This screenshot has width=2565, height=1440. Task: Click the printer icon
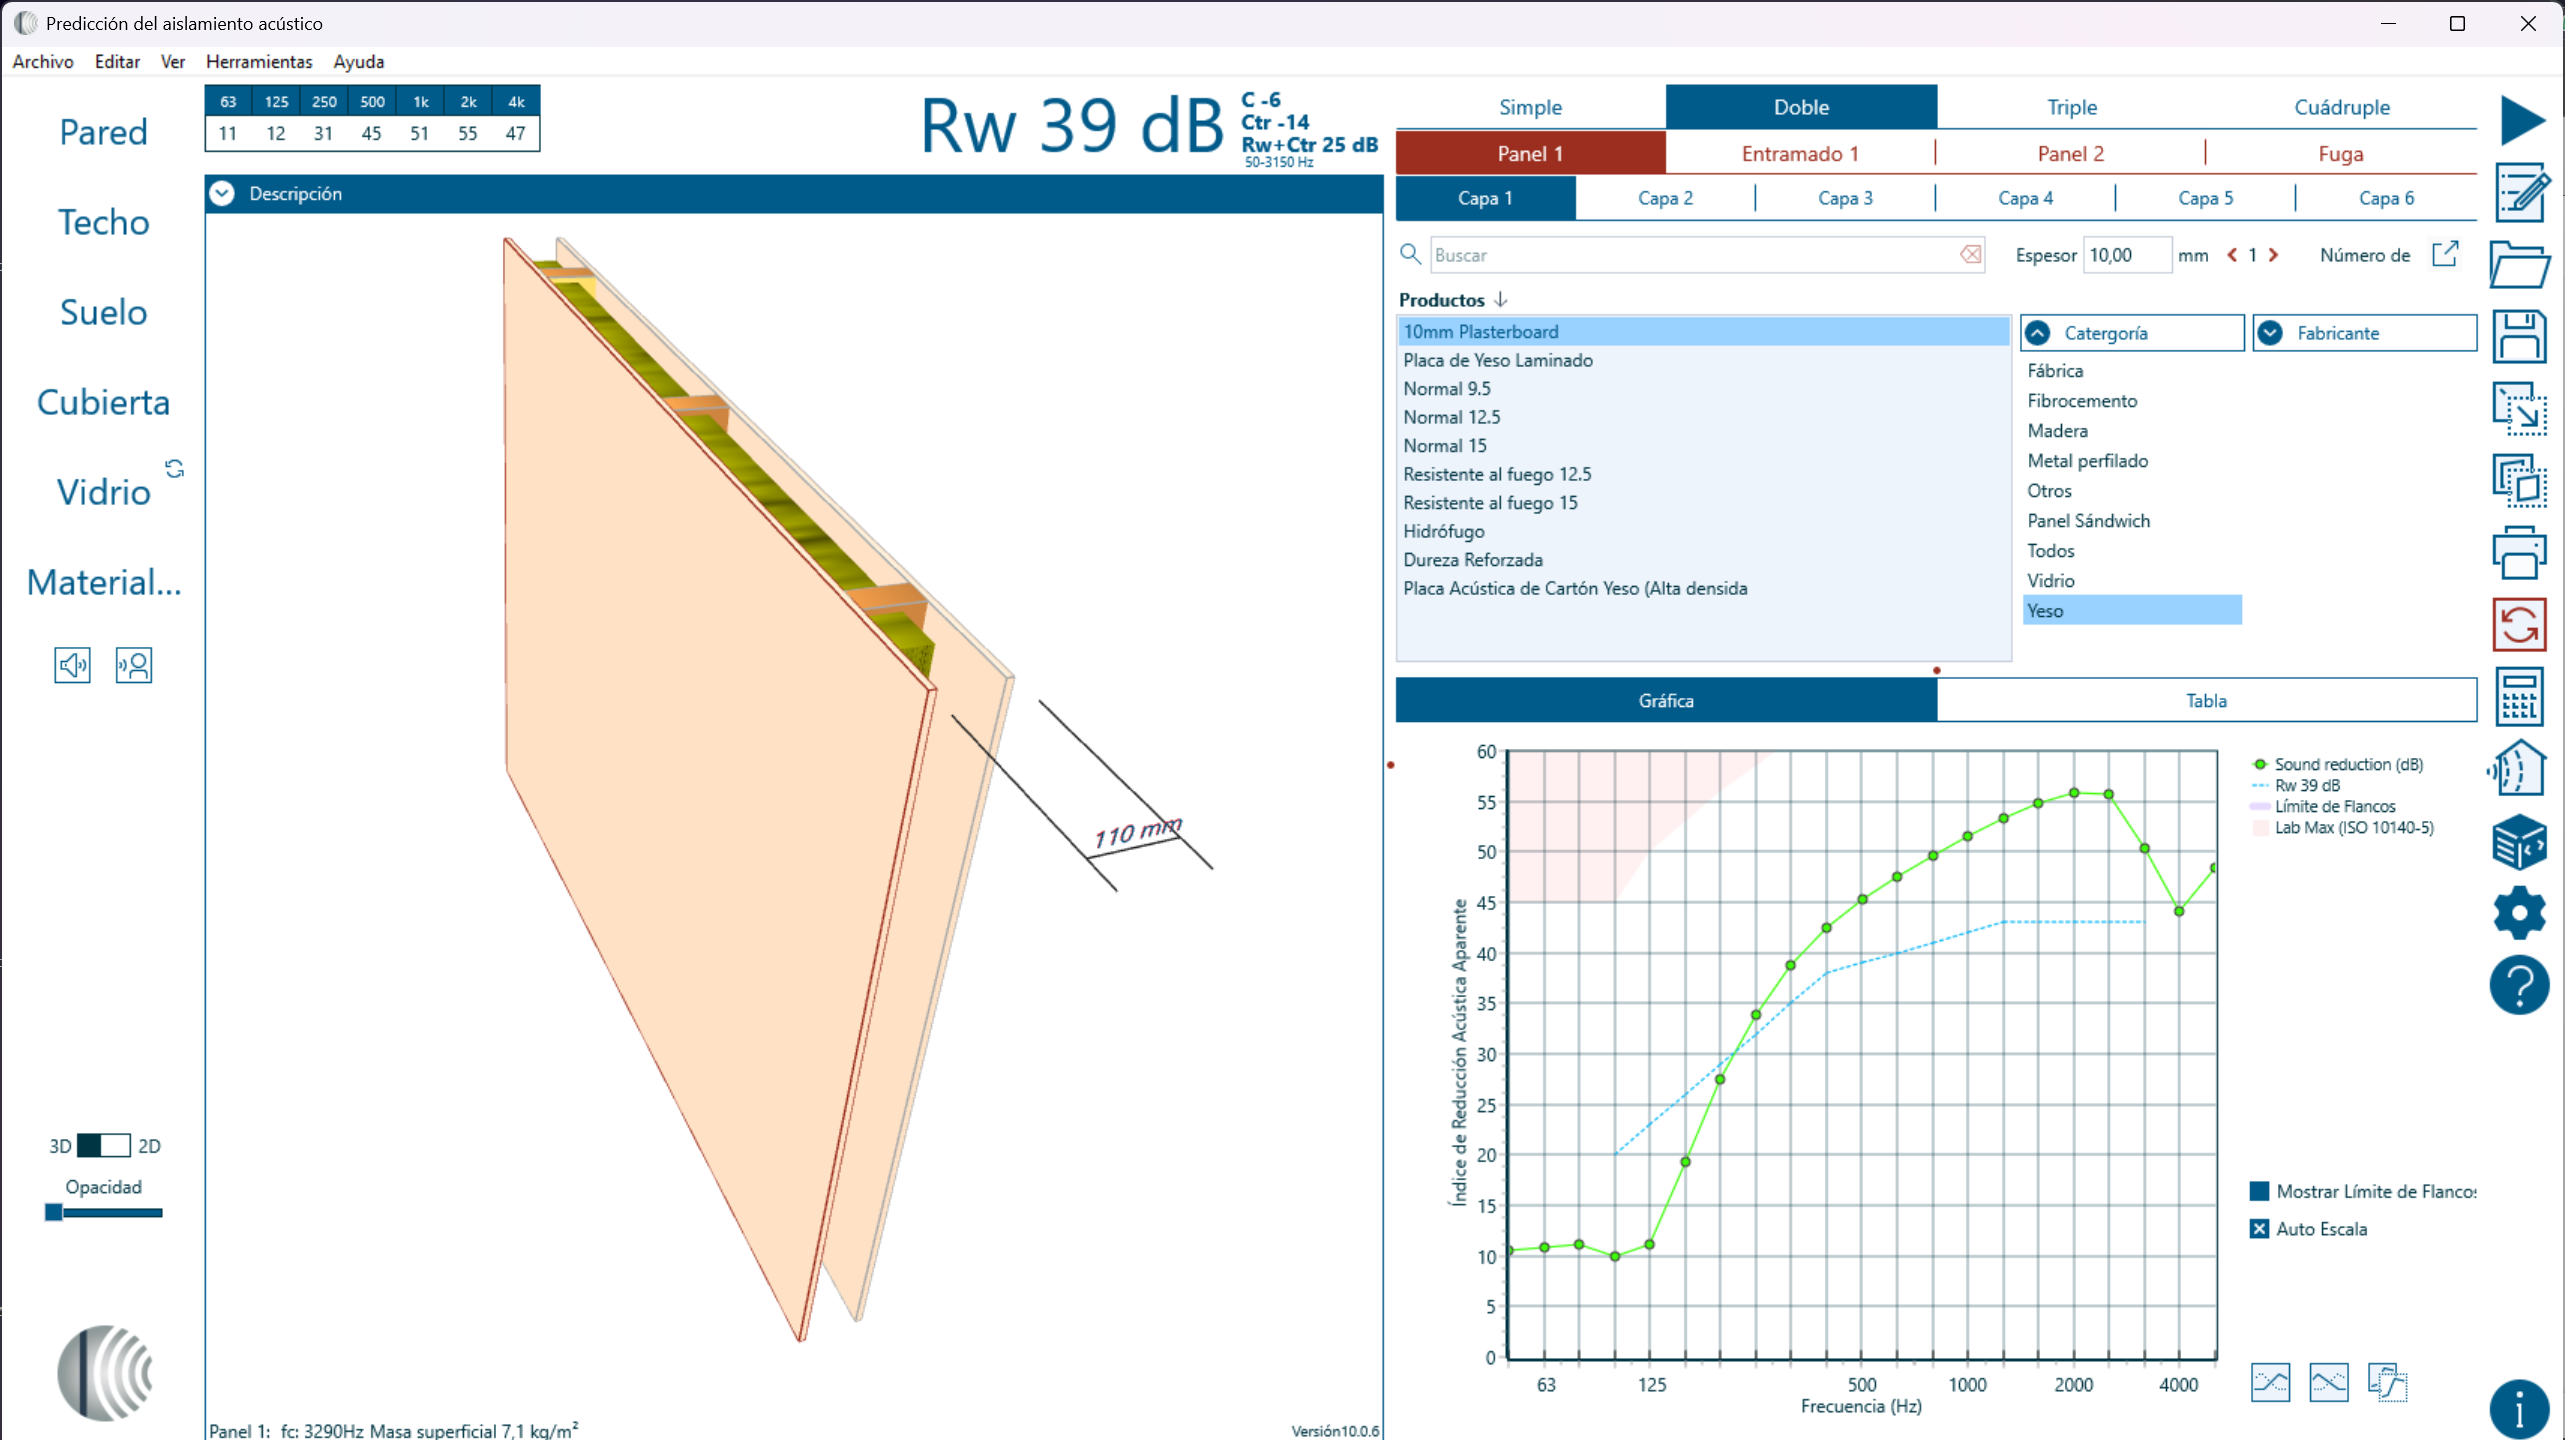click(x=2519, y=552)
